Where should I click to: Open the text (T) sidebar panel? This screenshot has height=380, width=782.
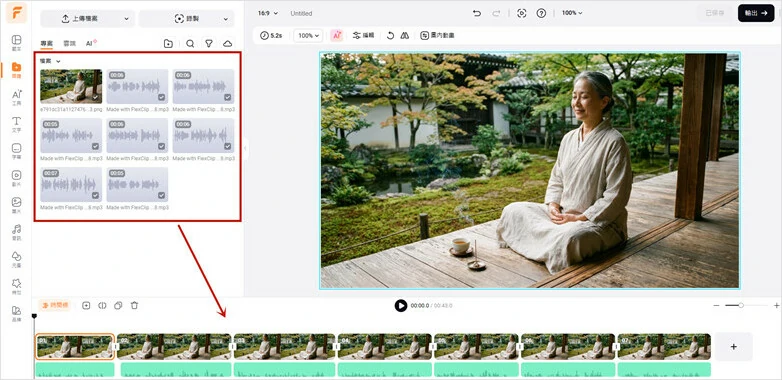coord(16,123)
